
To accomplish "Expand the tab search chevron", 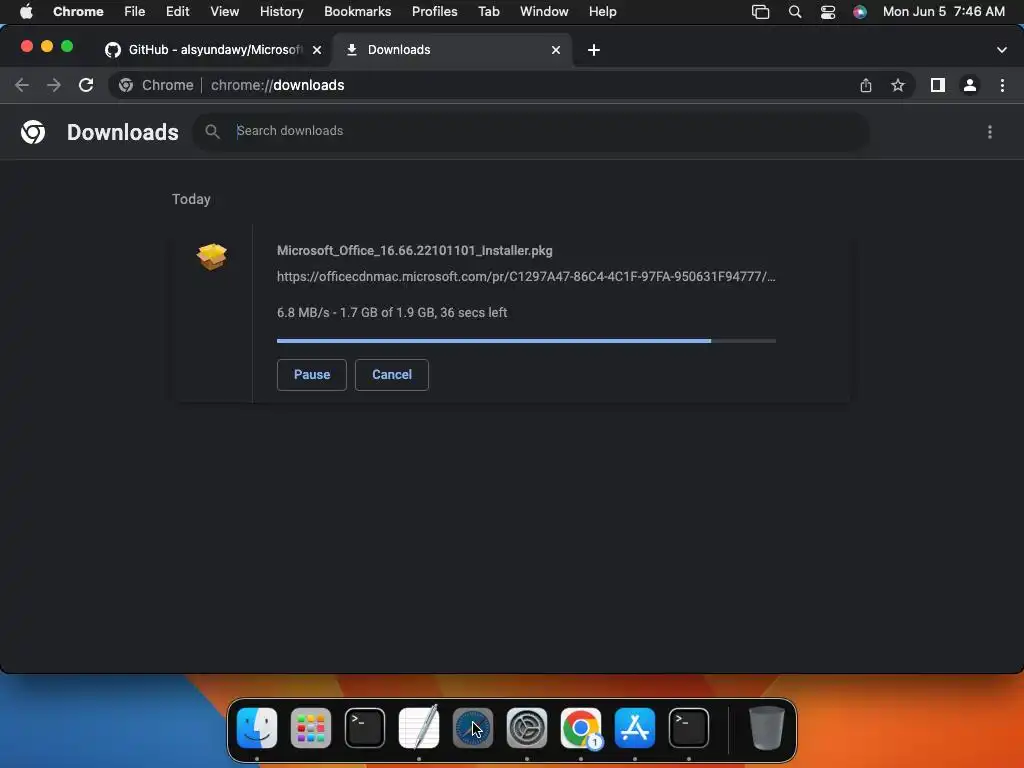I will pyautogui.click(x=1001, y=50).
